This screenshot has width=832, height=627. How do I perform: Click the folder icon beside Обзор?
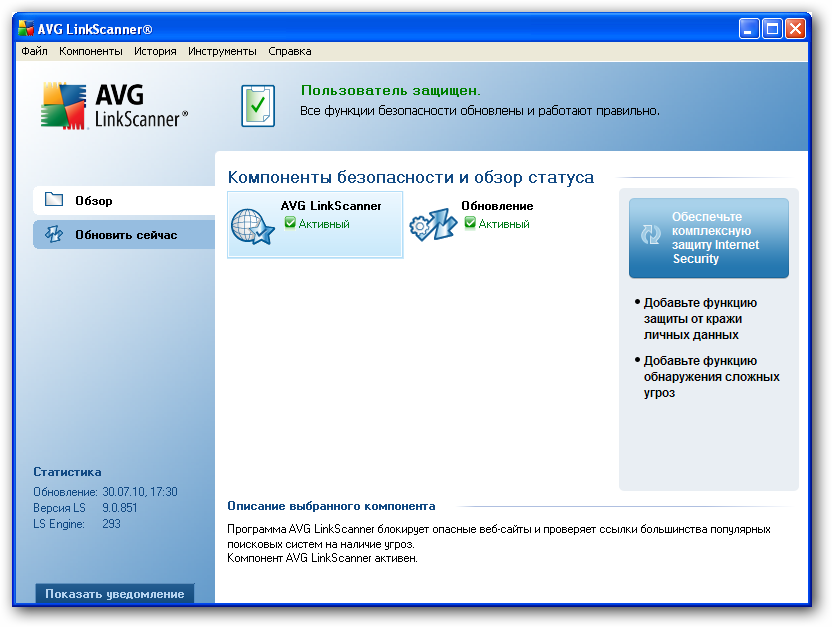54,200
